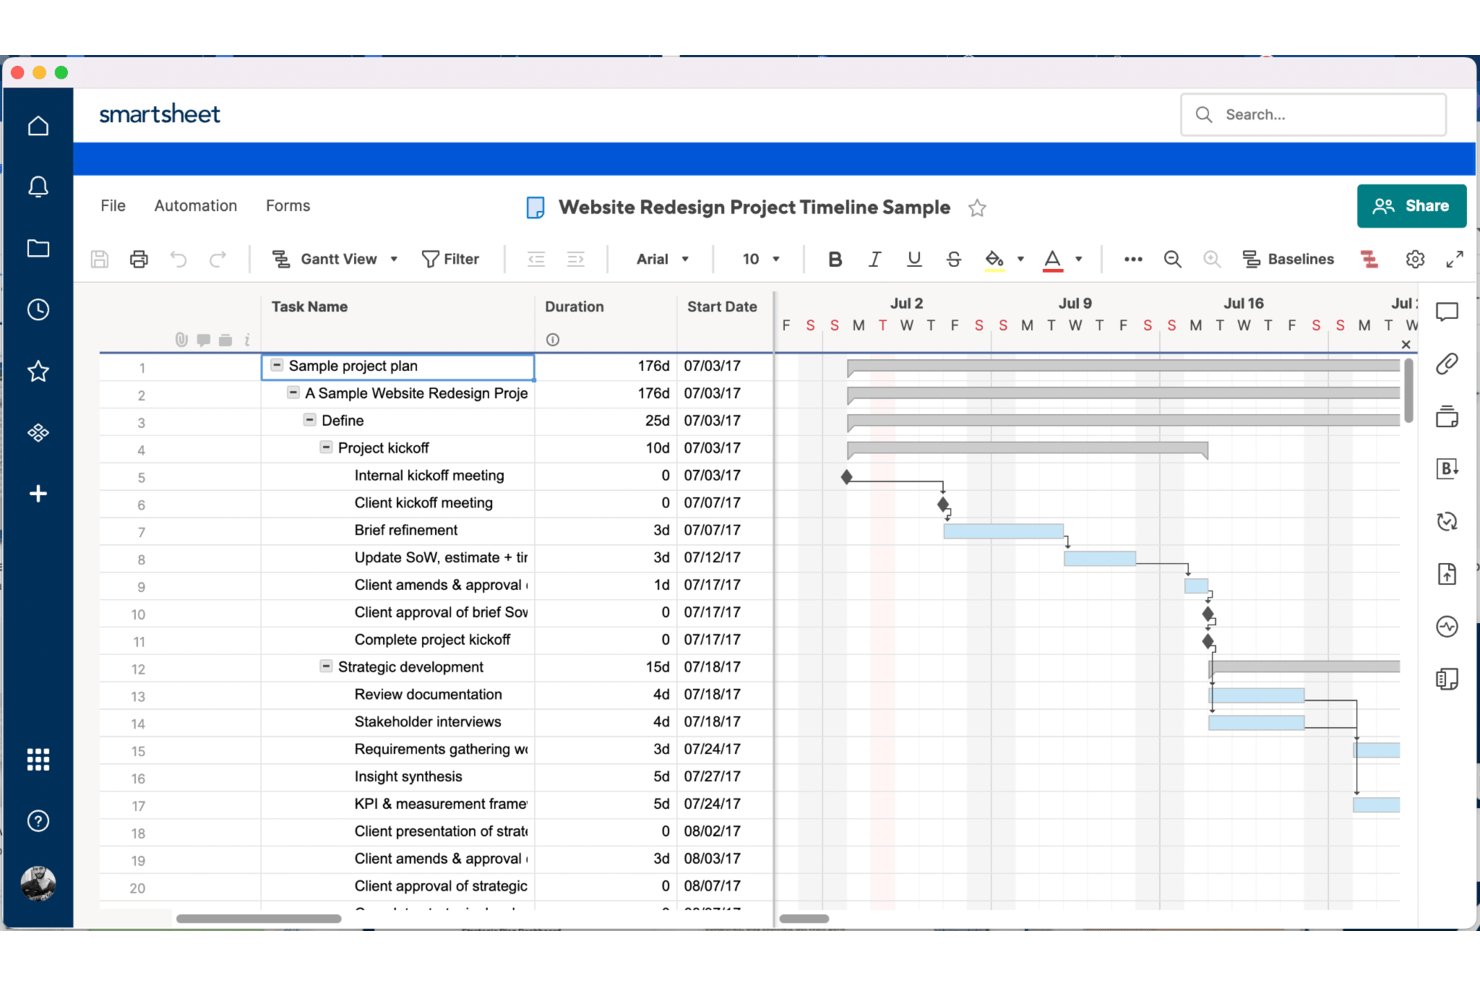Open the Browse folder icon
Screen dimensions: 1480x987
click(x=38, y=248)
